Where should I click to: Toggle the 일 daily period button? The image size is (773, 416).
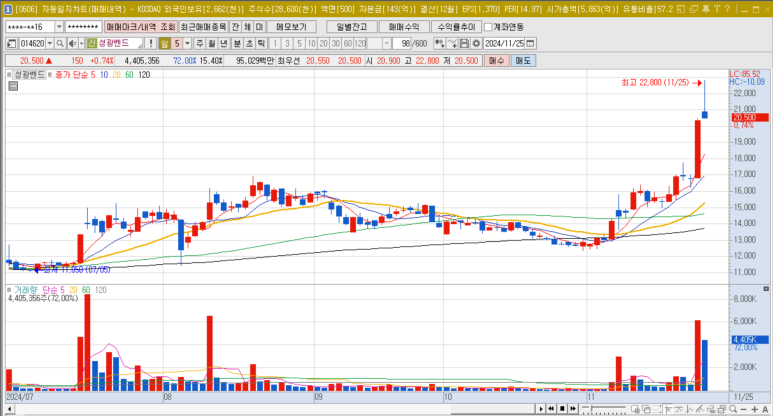[x=164, y=43]
